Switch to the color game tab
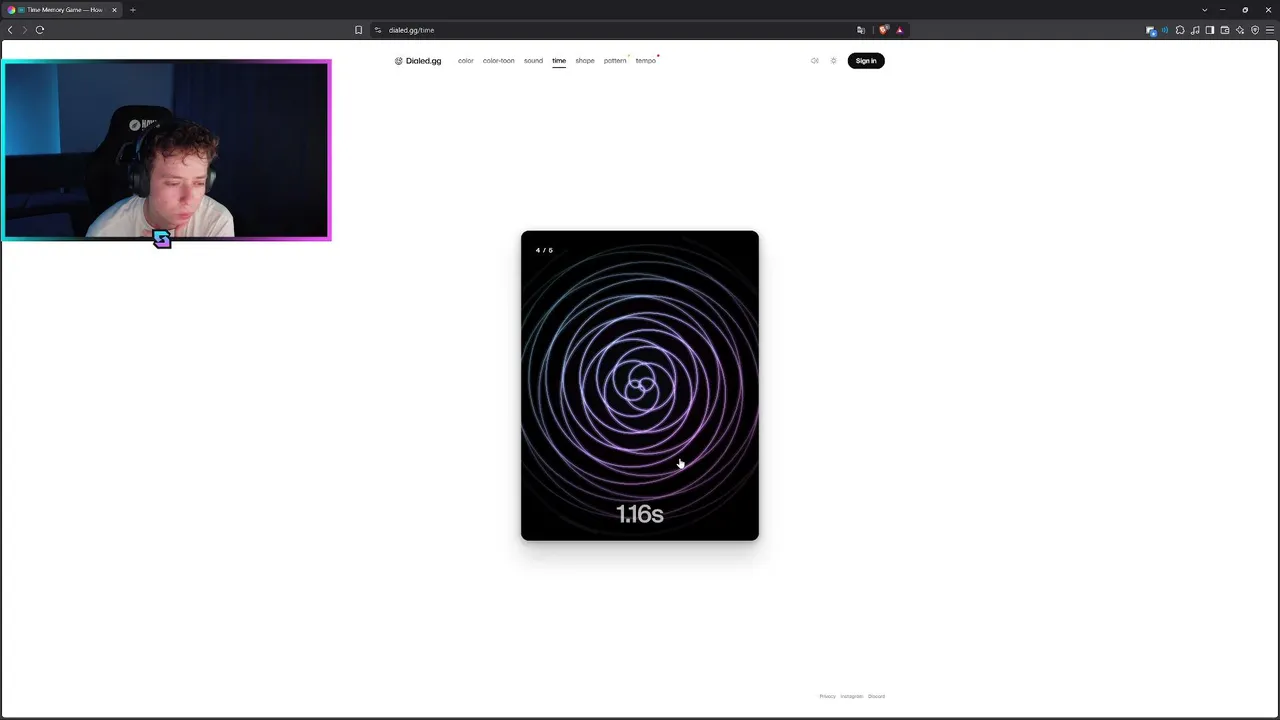 [465, 61]
